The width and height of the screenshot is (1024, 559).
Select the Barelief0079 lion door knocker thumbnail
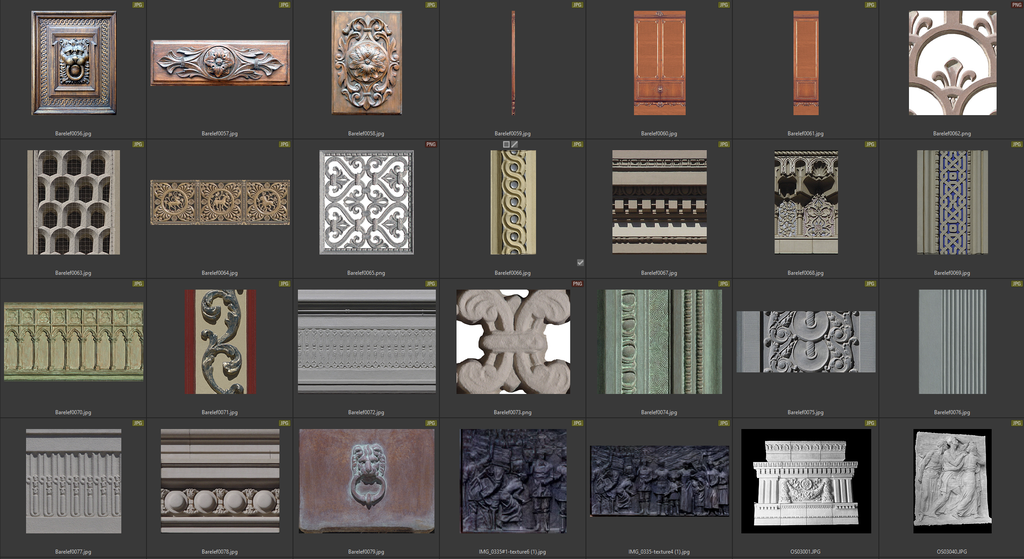click(366, 480)
